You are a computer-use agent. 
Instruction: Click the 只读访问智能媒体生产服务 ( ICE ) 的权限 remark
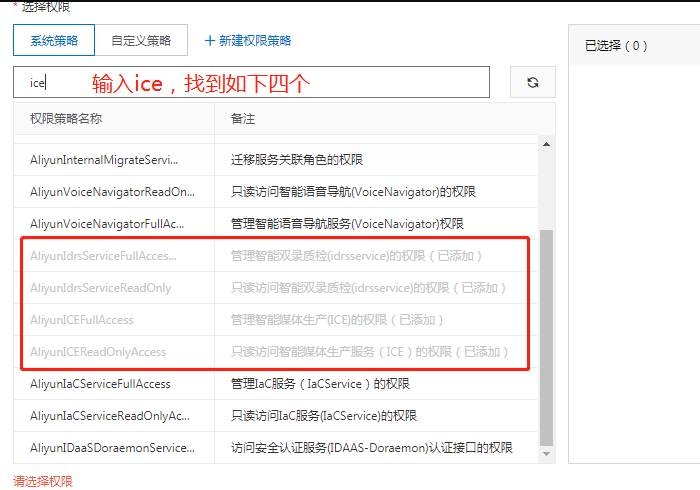click(370, 352)
